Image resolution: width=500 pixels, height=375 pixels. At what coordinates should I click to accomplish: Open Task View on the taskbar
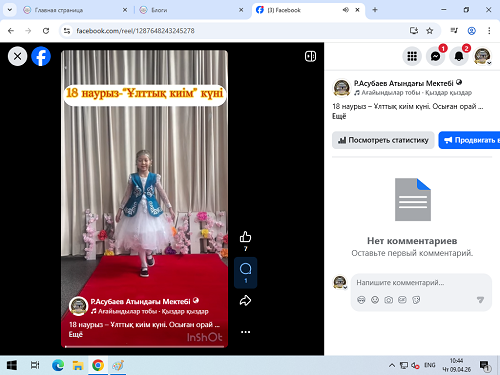coord(35,365)
